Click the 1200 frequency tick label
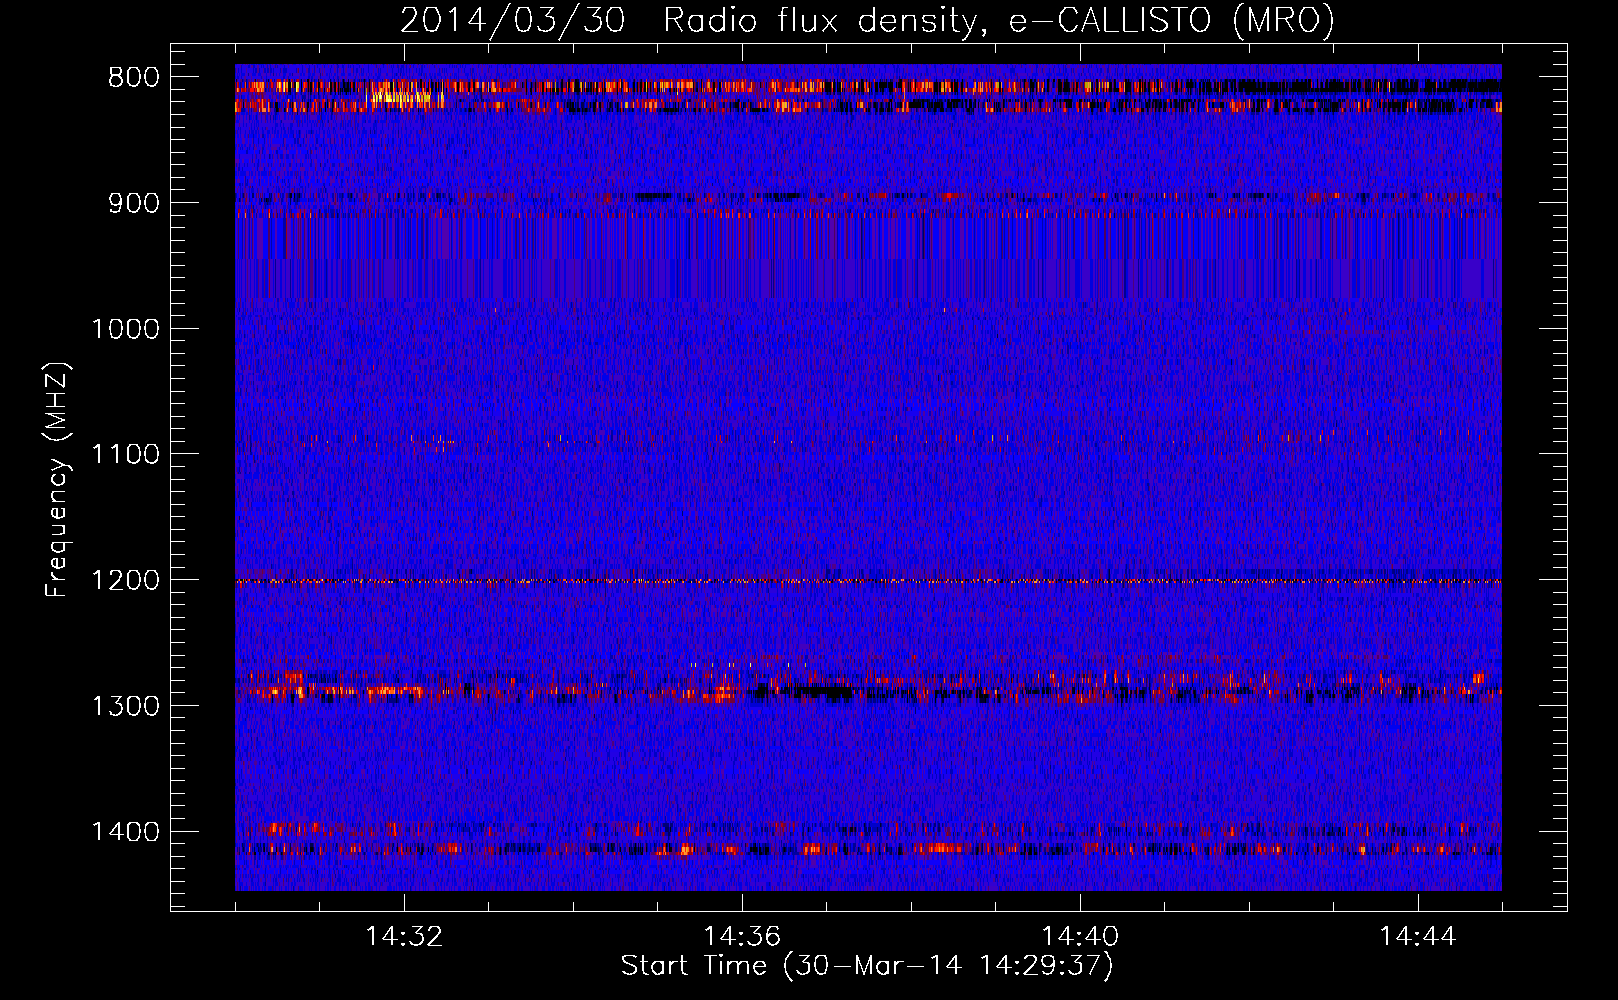This screenshot has width=1618, height=1000. pos(125,580)
